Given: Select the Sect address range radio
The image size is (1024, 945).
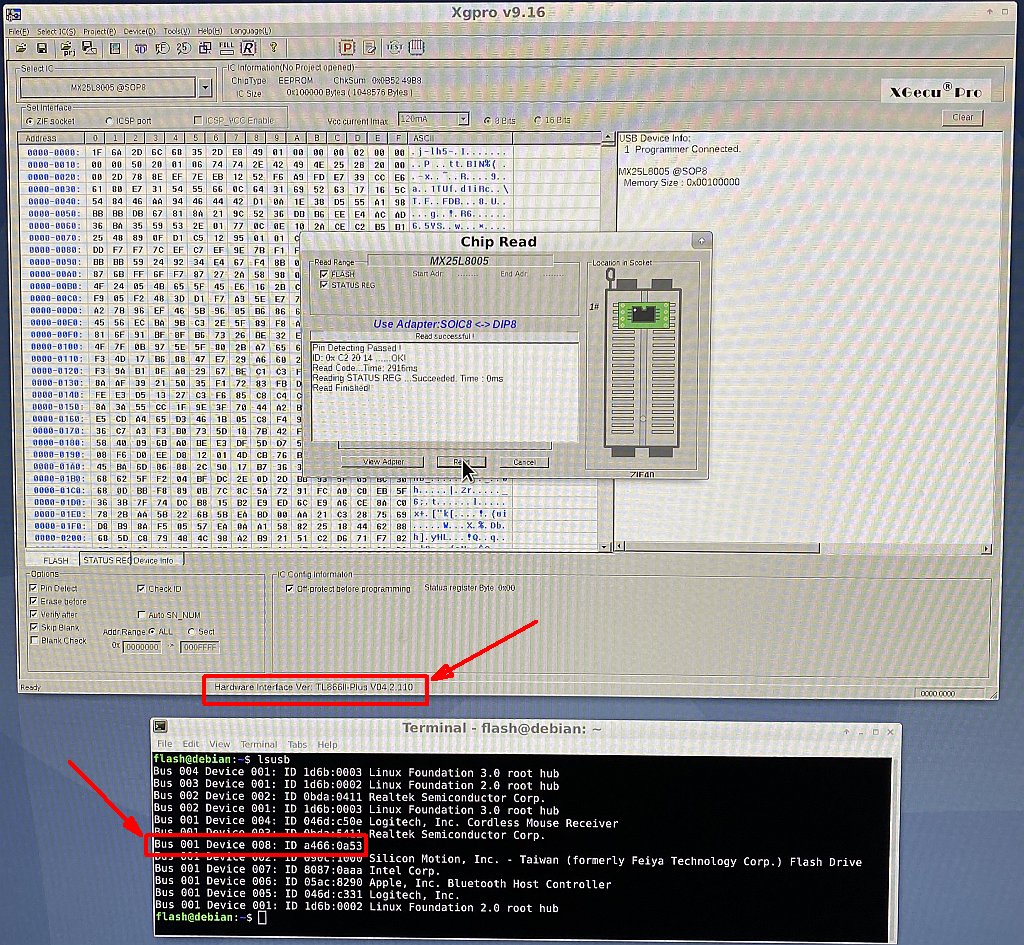Looking at the screenshot, I should [x=191, y=632].
